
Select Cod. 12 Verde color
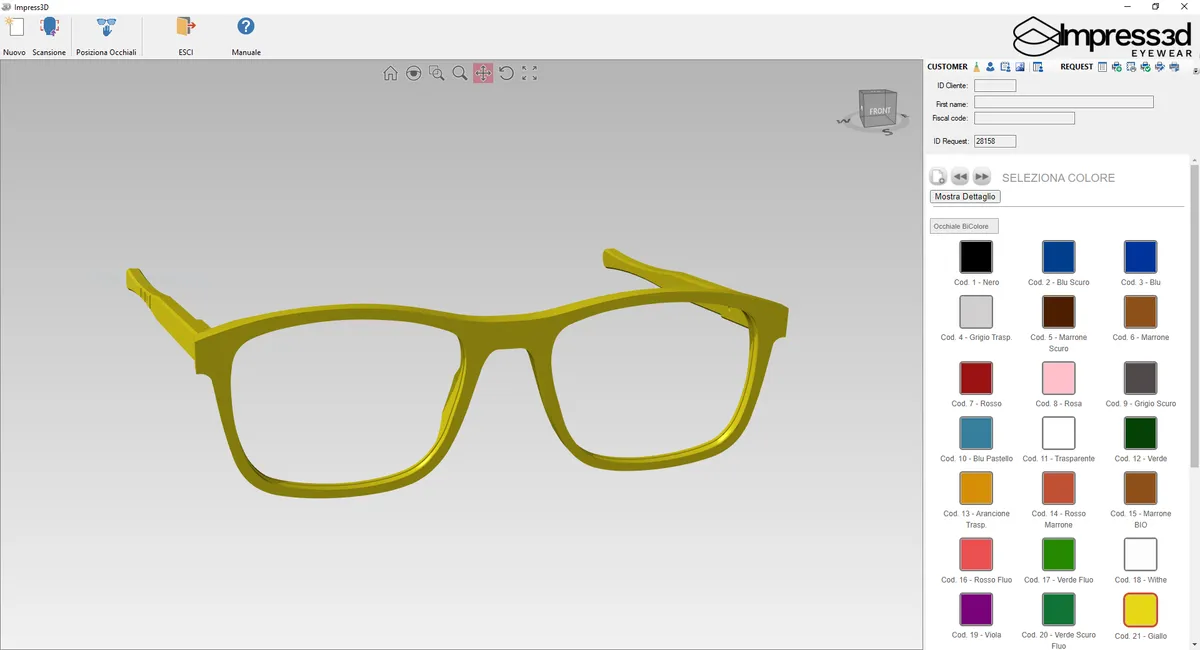(1140, 433)
